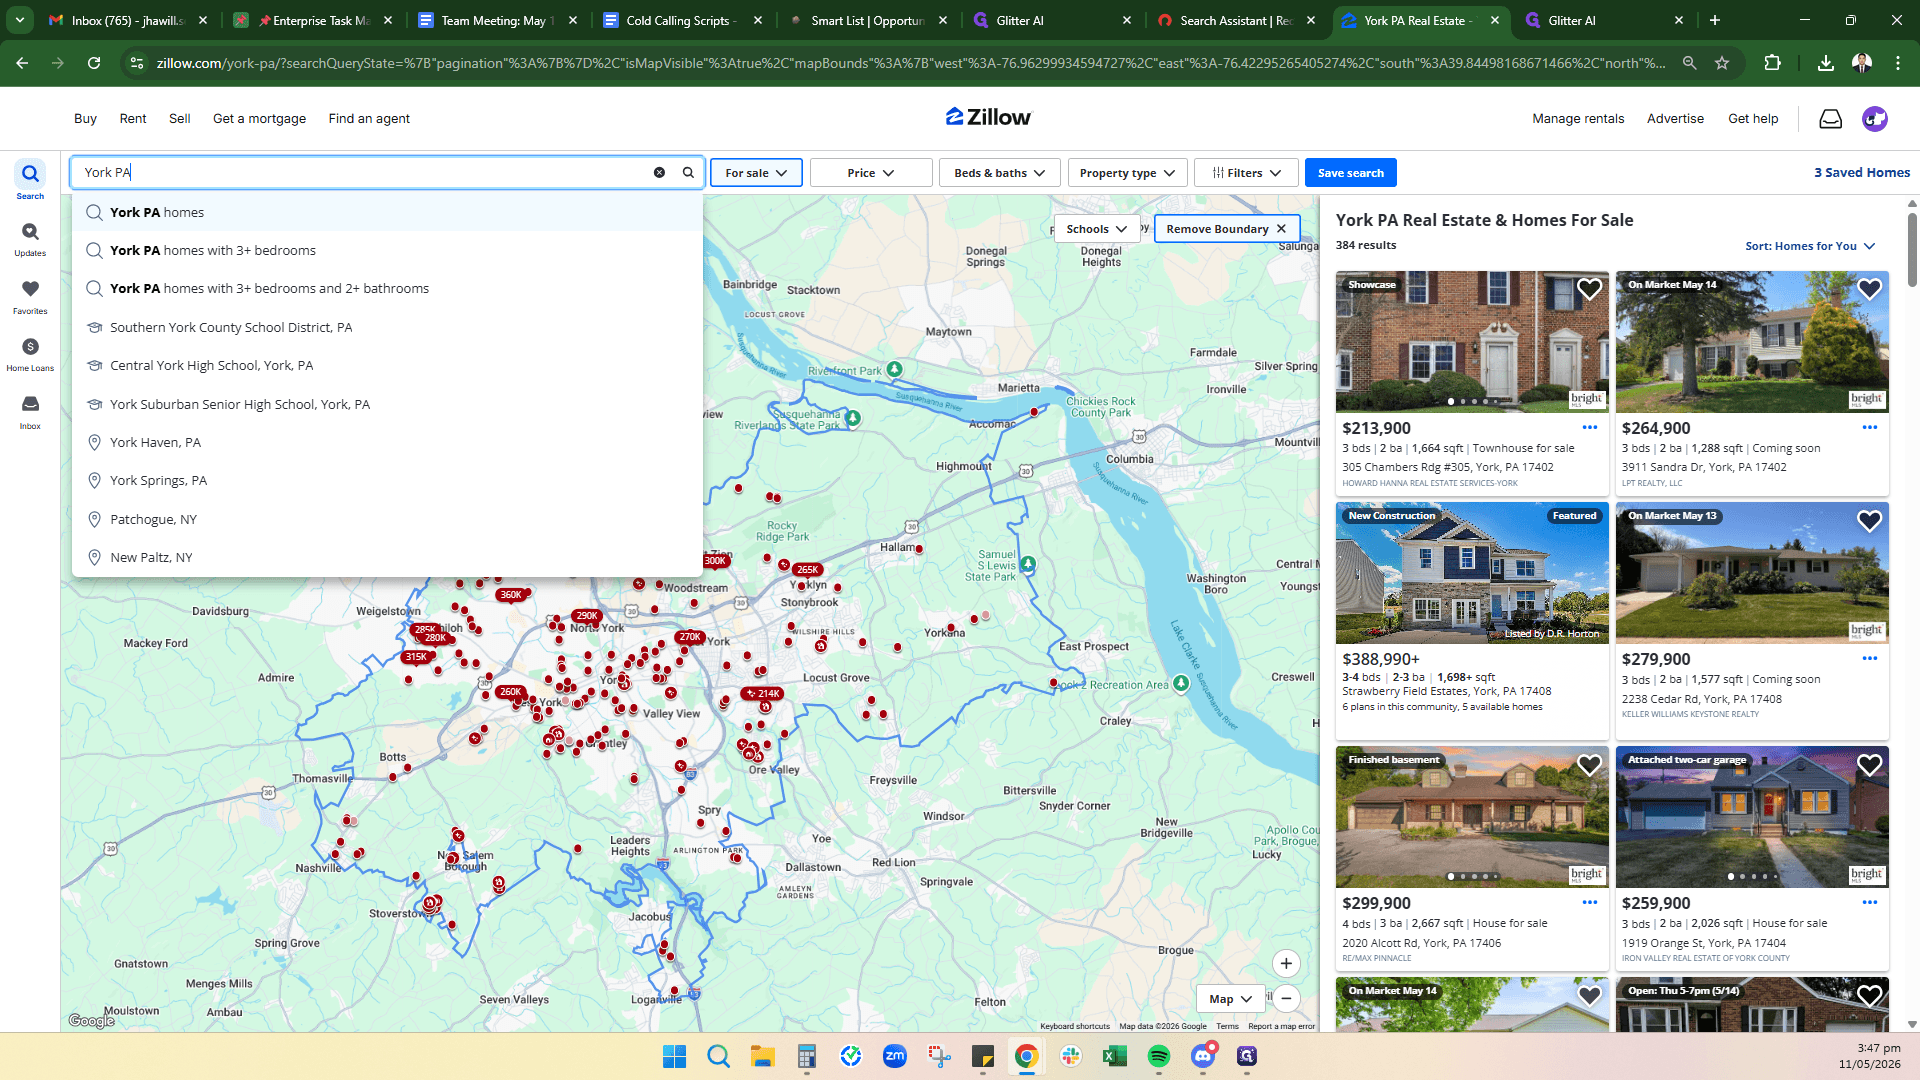This screenshot has height=1080, width=1920.
Task: Heart the 1919 Orange St listing
Action: (1870, 765)
